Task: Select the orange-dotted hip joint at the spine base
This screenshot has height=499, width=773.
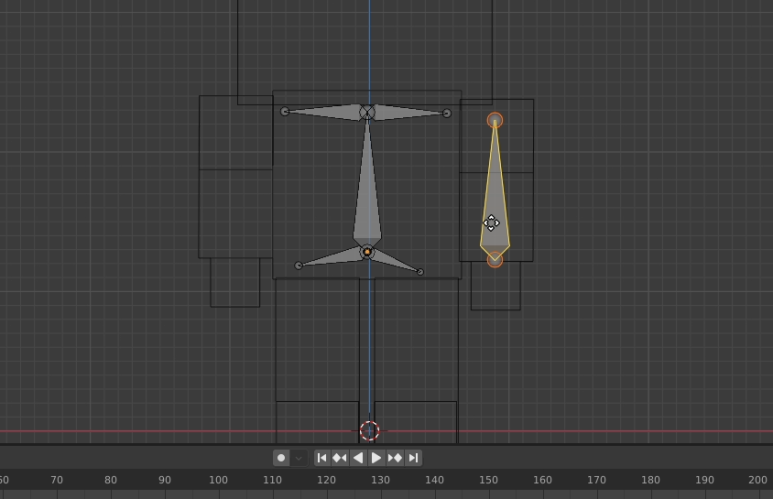Action: click(x=367, y=252)
